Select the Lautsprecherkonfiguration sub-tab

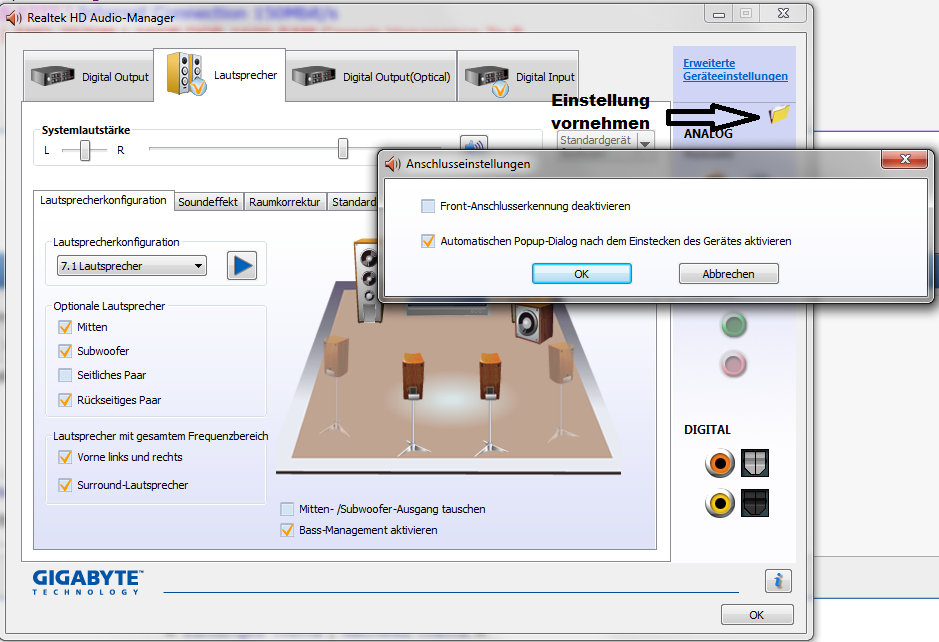click(104, 200)
